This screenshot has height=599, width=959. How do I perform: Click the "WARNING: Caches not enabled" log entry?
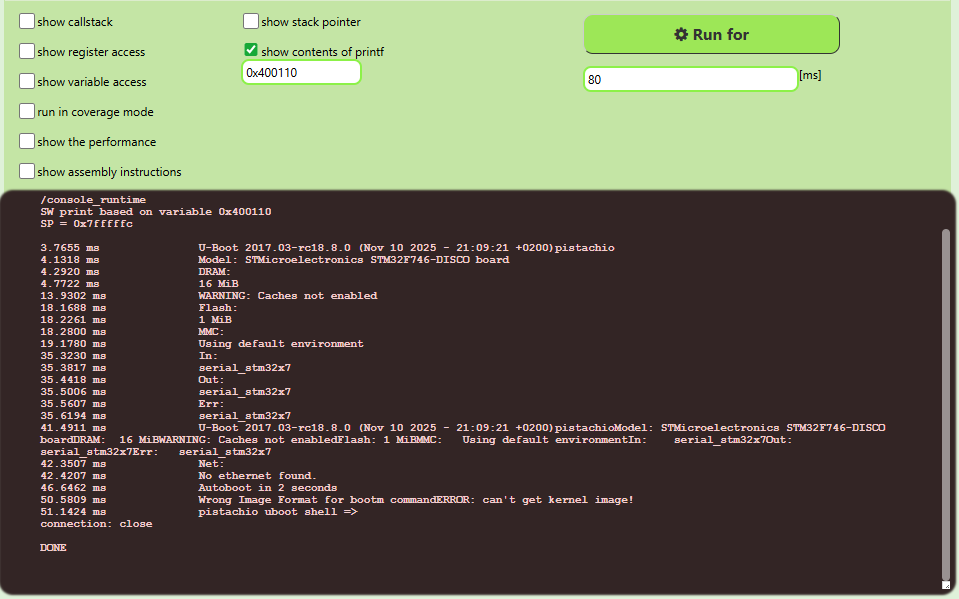[x=287, y=296]
